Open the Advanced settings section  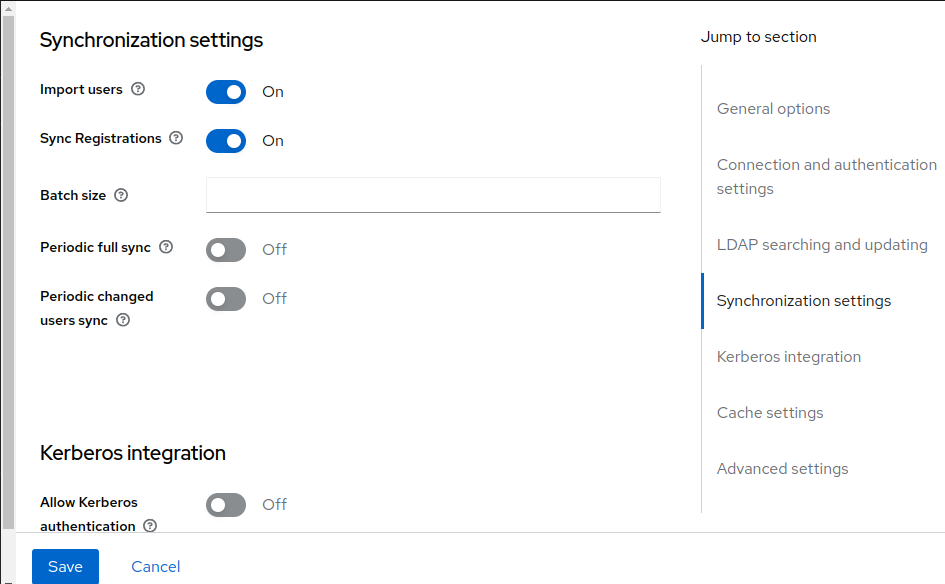click(x=782, y=468)
